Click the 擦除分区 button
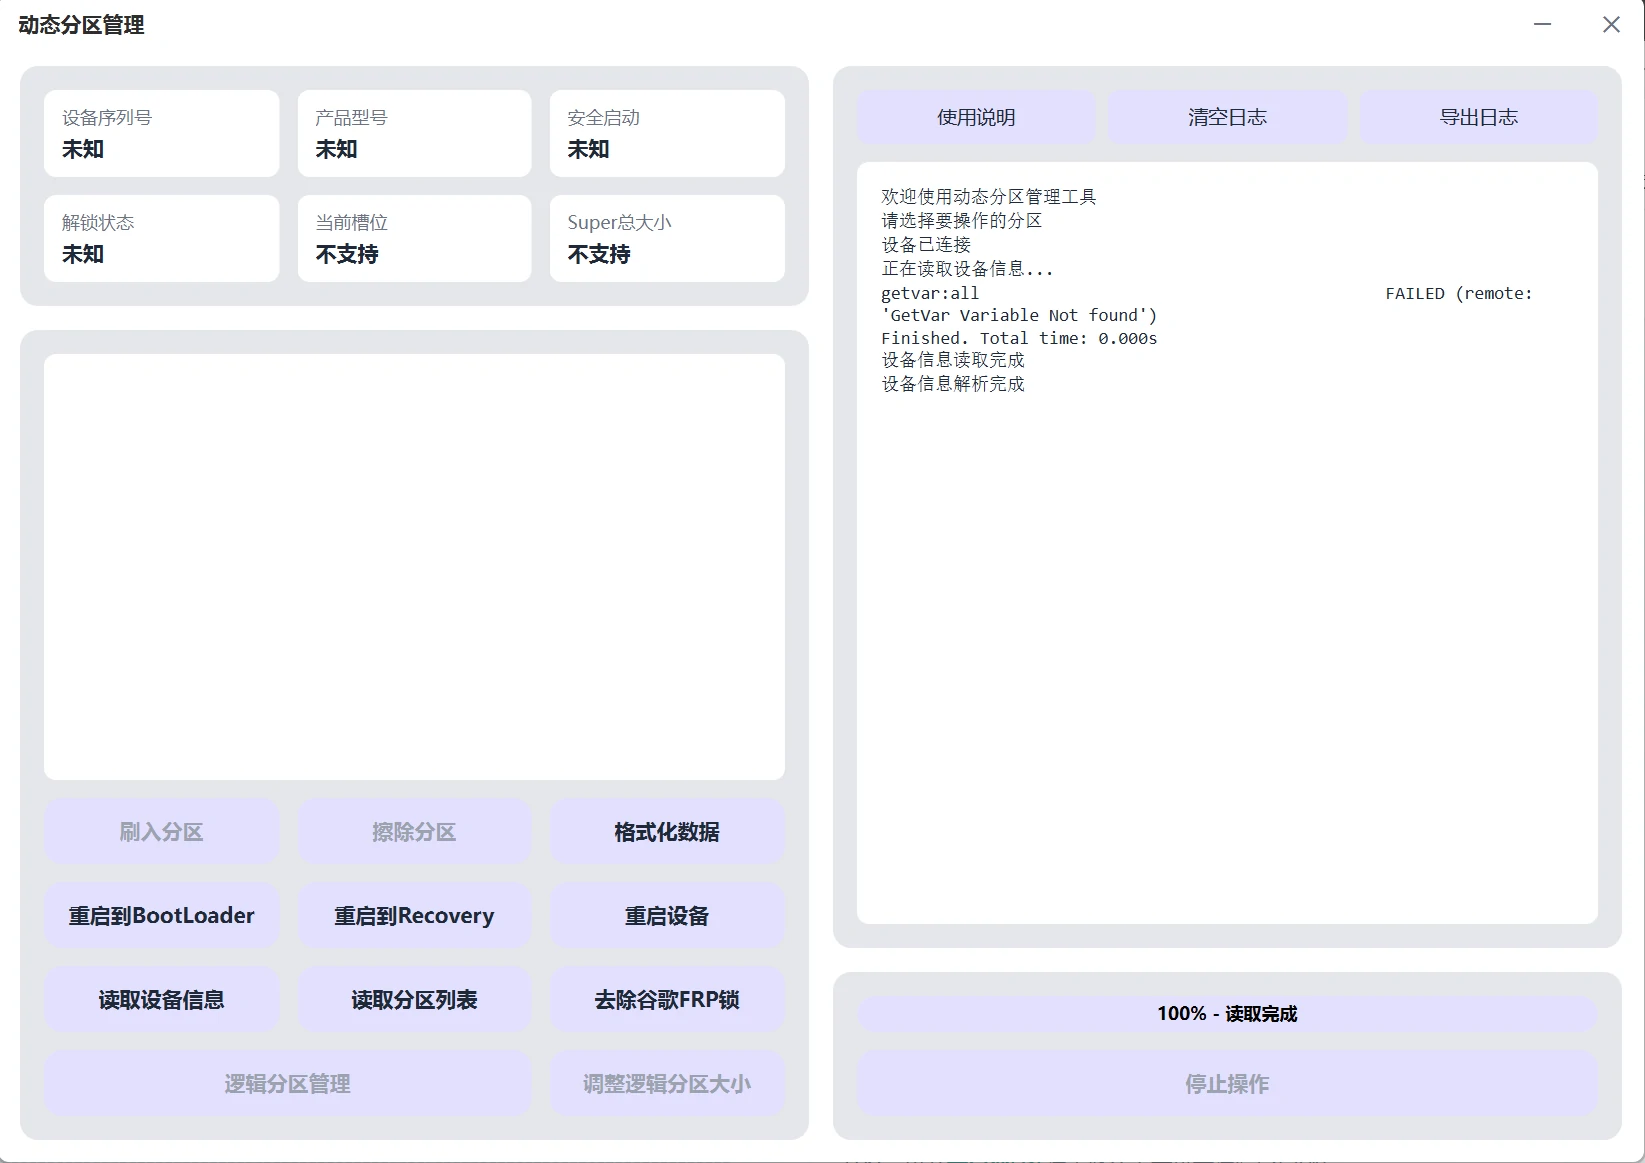The image size is (1645, 1163). (414, 832)
